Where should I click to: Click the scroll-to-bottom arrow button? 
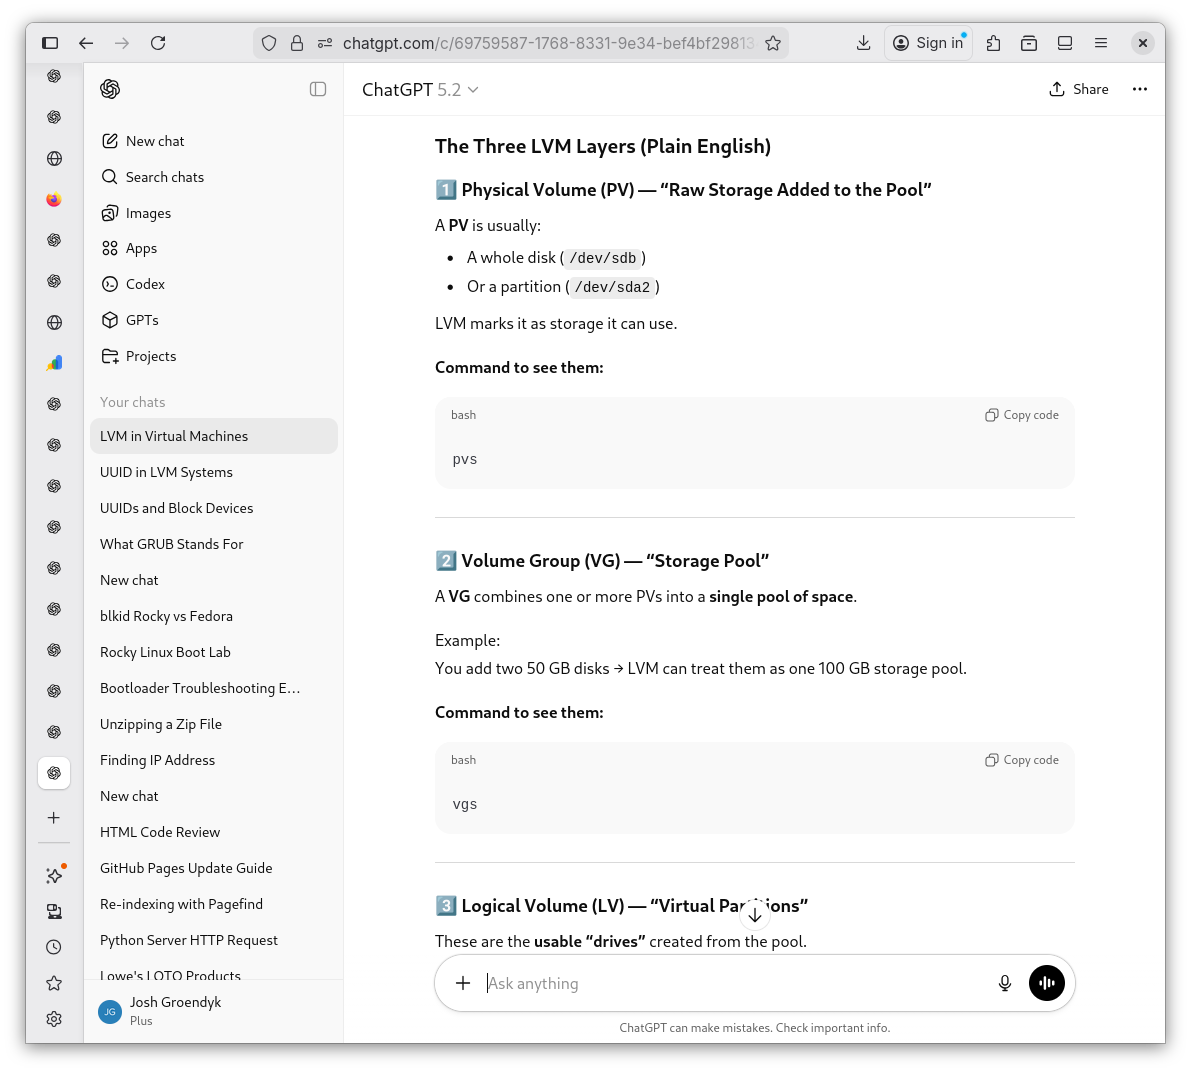pos(755,915)
